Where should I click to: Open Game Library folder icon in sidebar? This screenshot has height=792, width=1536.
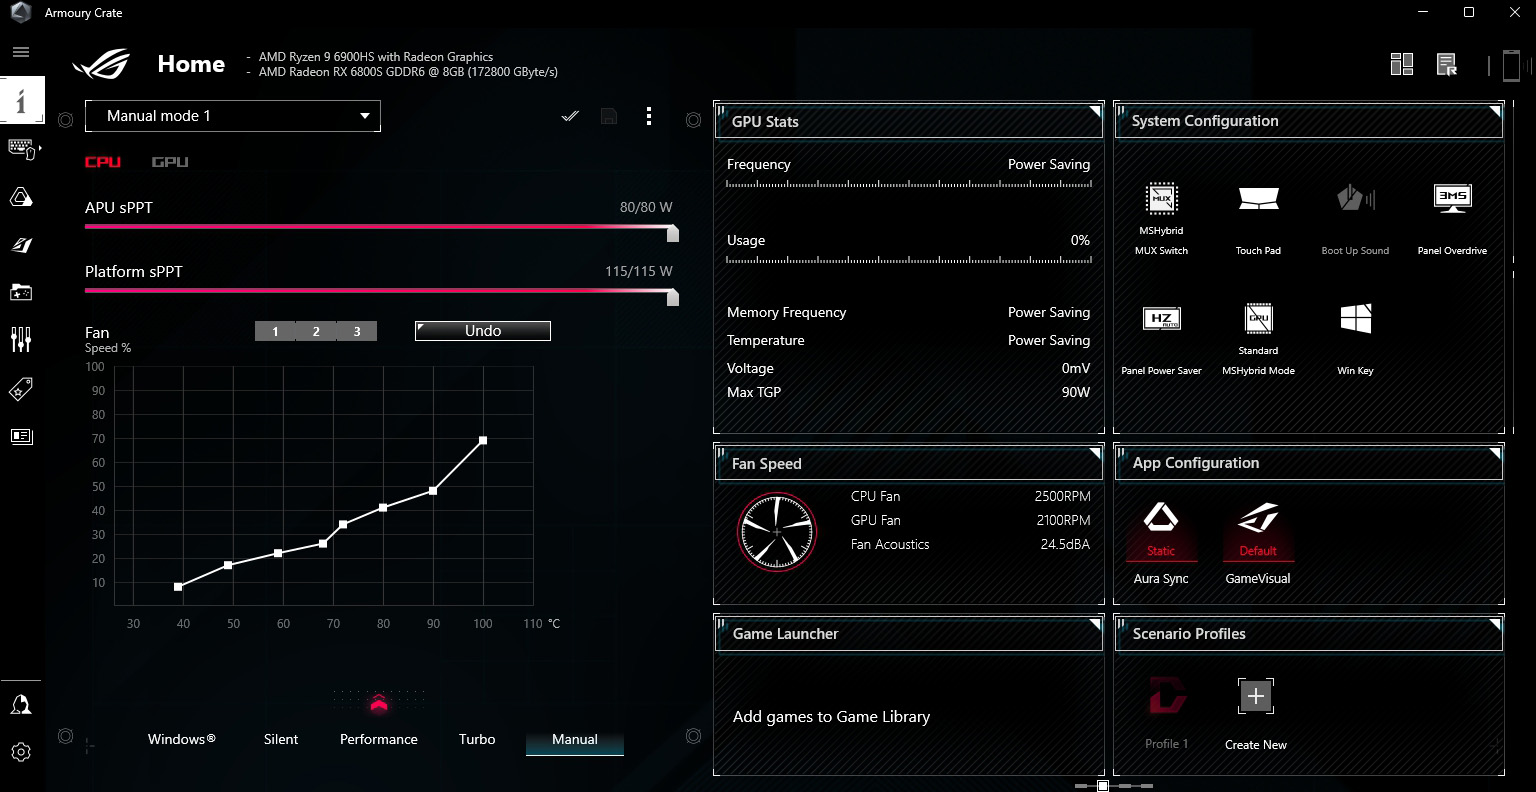(21, 292)
